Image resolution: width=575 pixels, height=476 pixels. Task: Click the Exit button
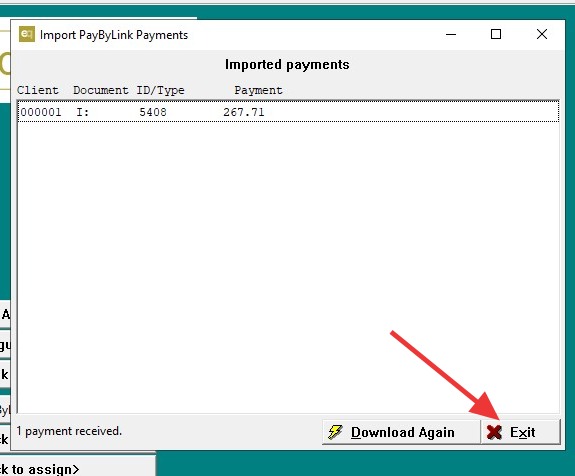point(521,432)
